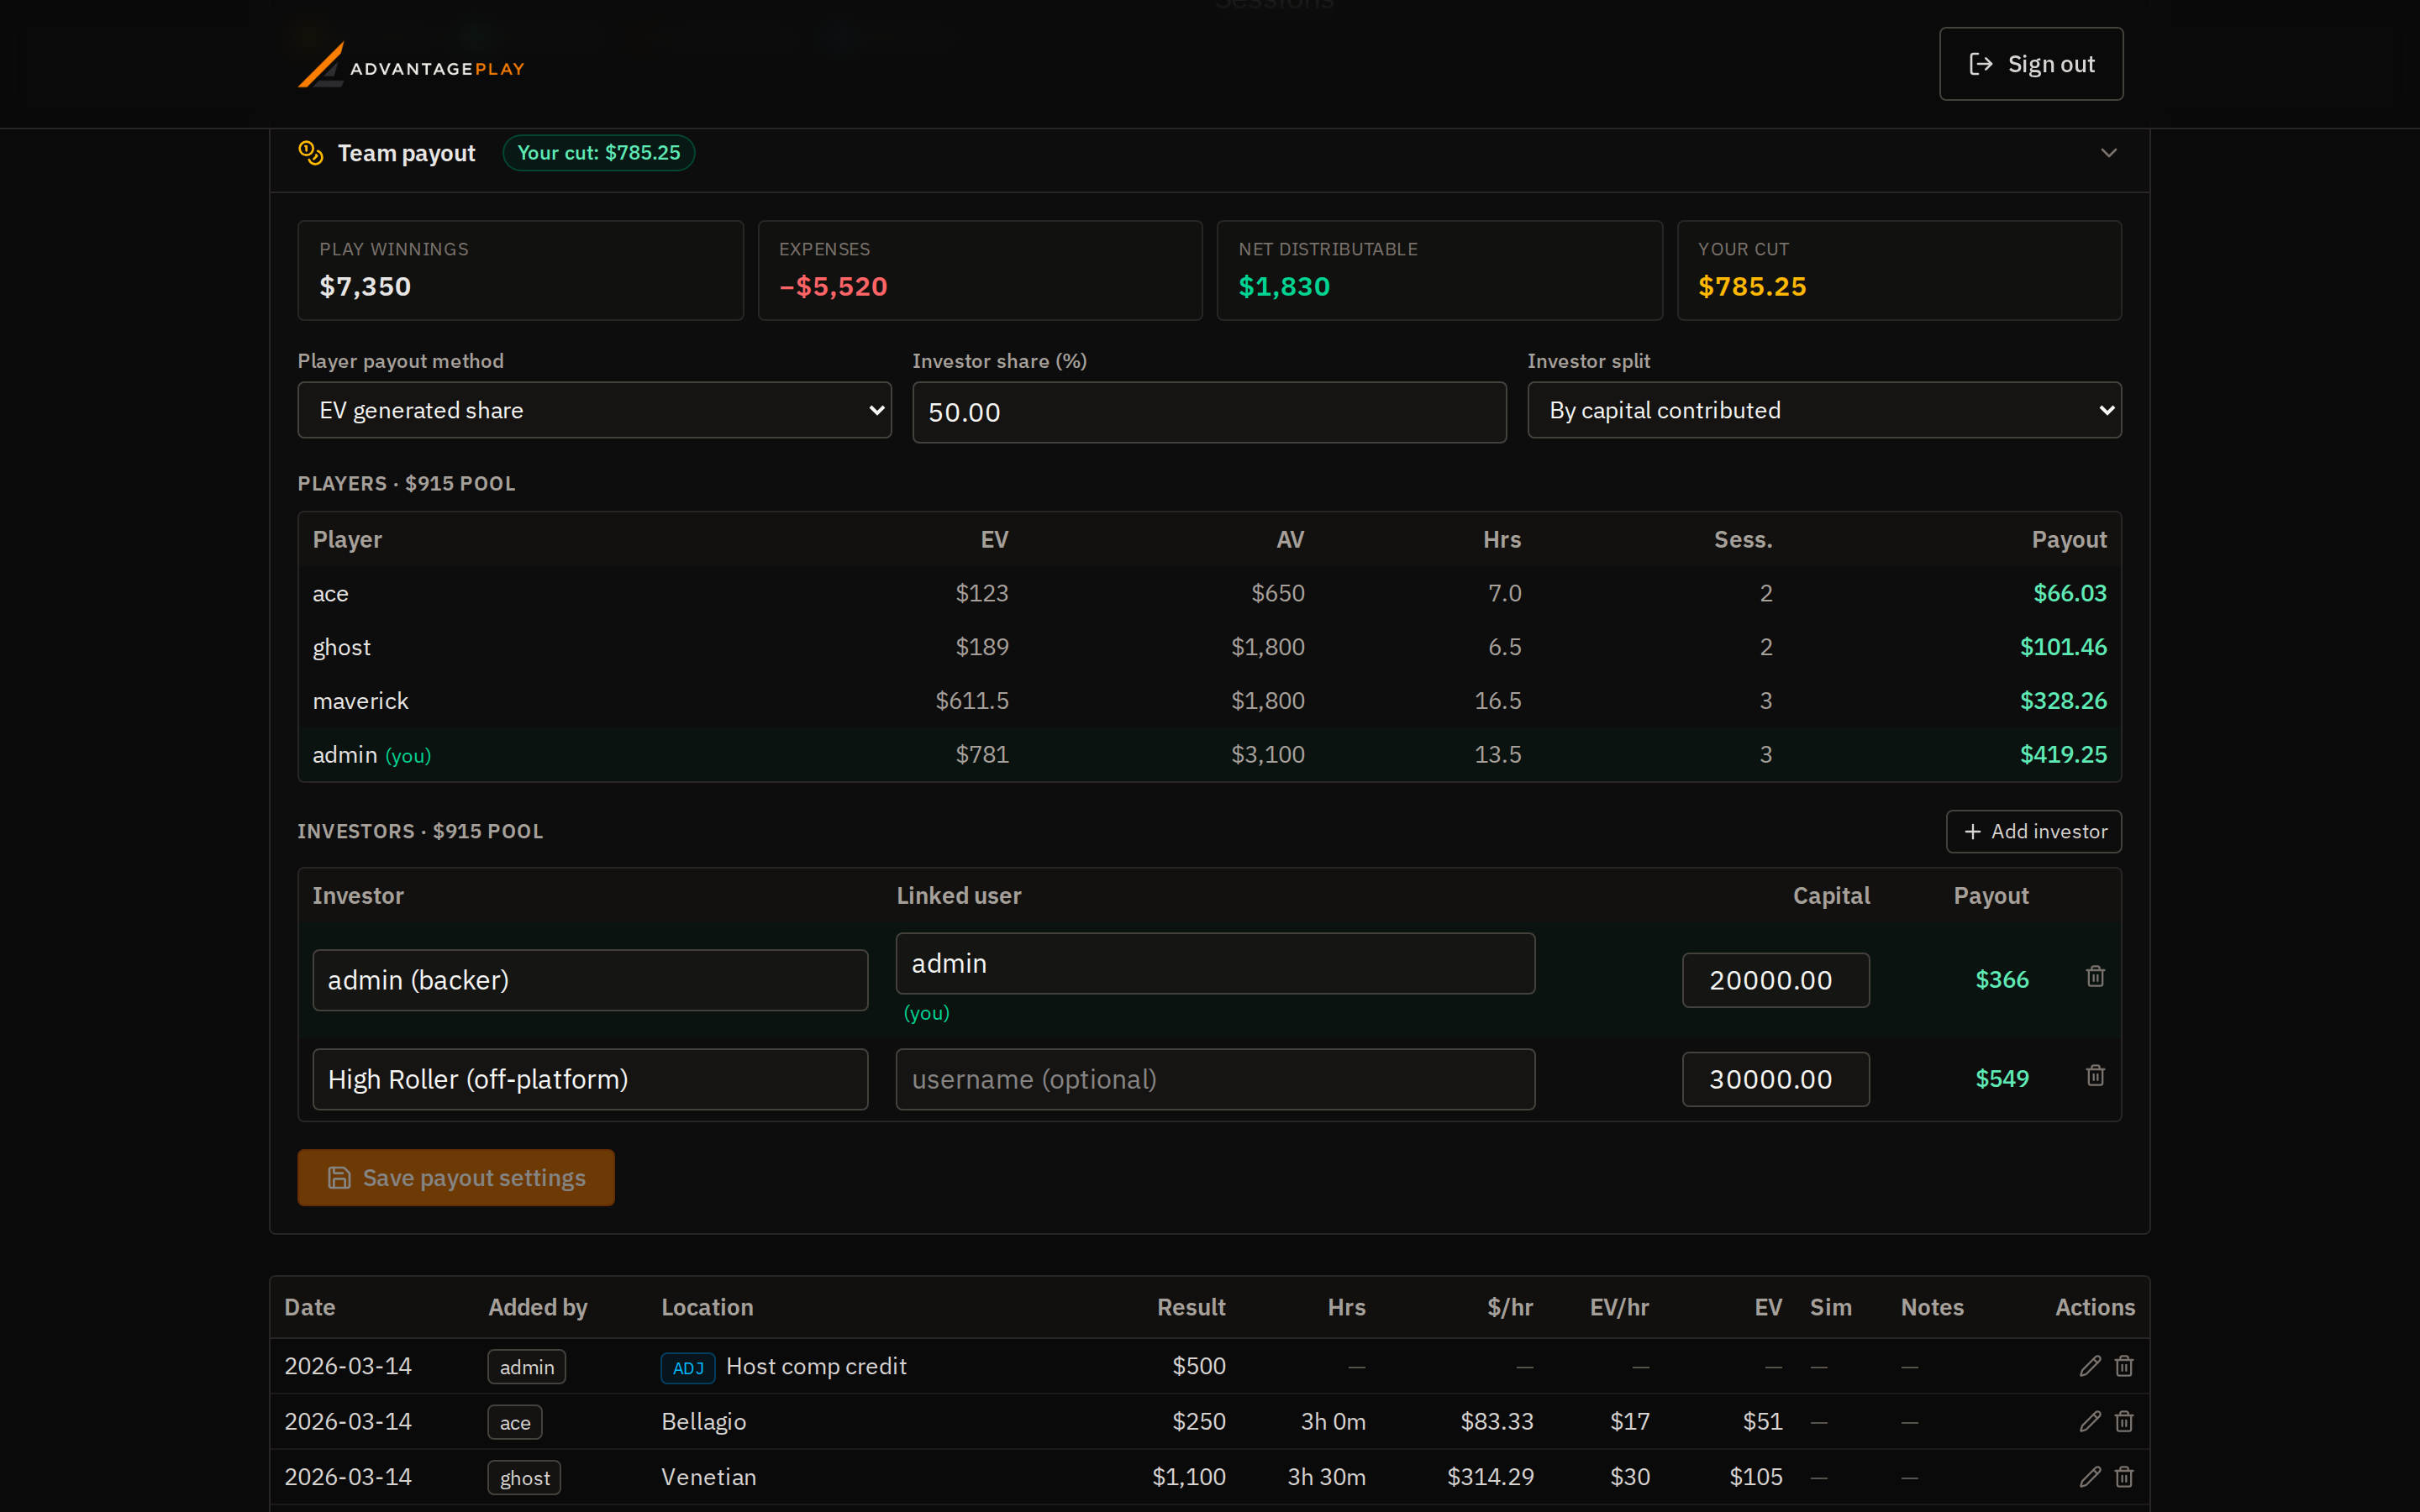2420x1512 pixels.
Task: Click the Add investor button
Action: pos(2034,831)
